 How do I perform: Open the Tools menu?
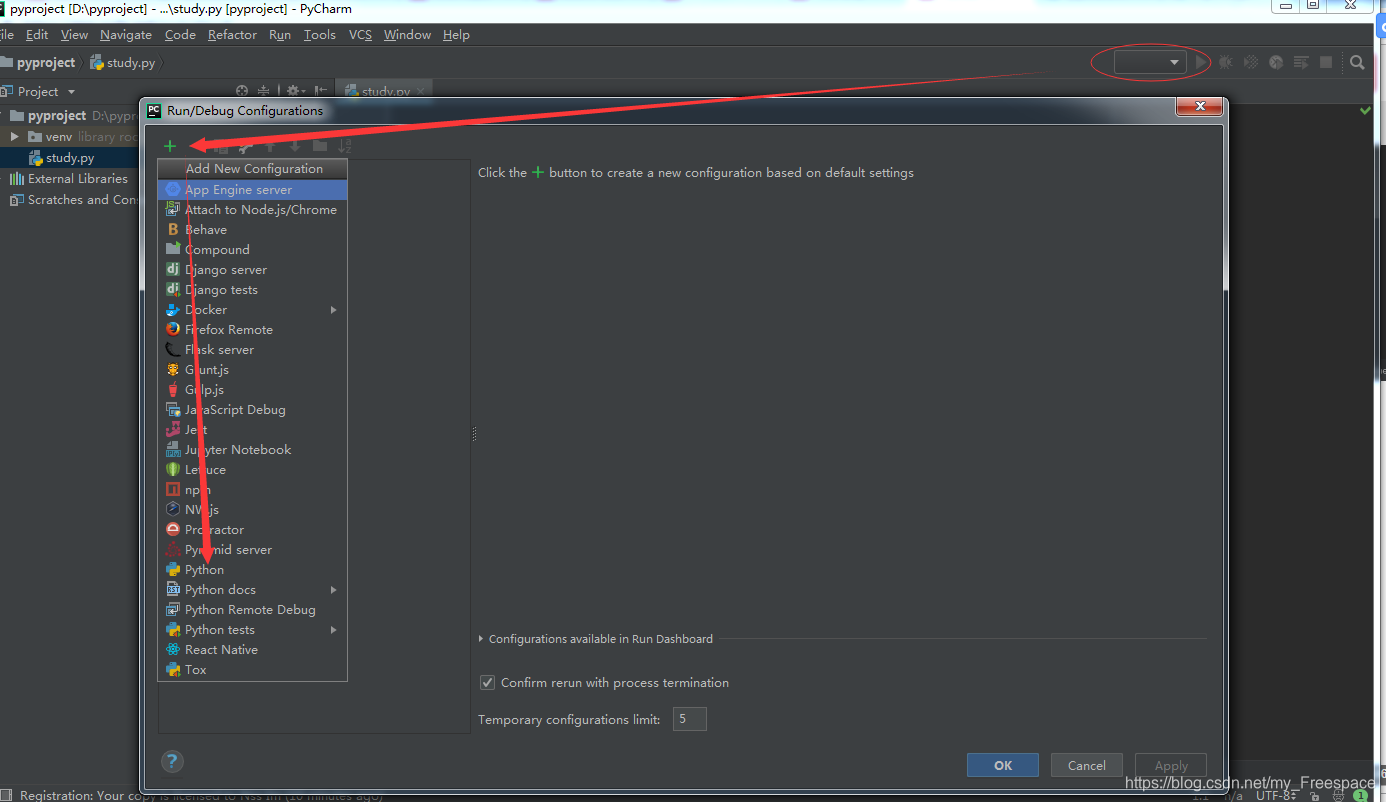pos(320,34)
